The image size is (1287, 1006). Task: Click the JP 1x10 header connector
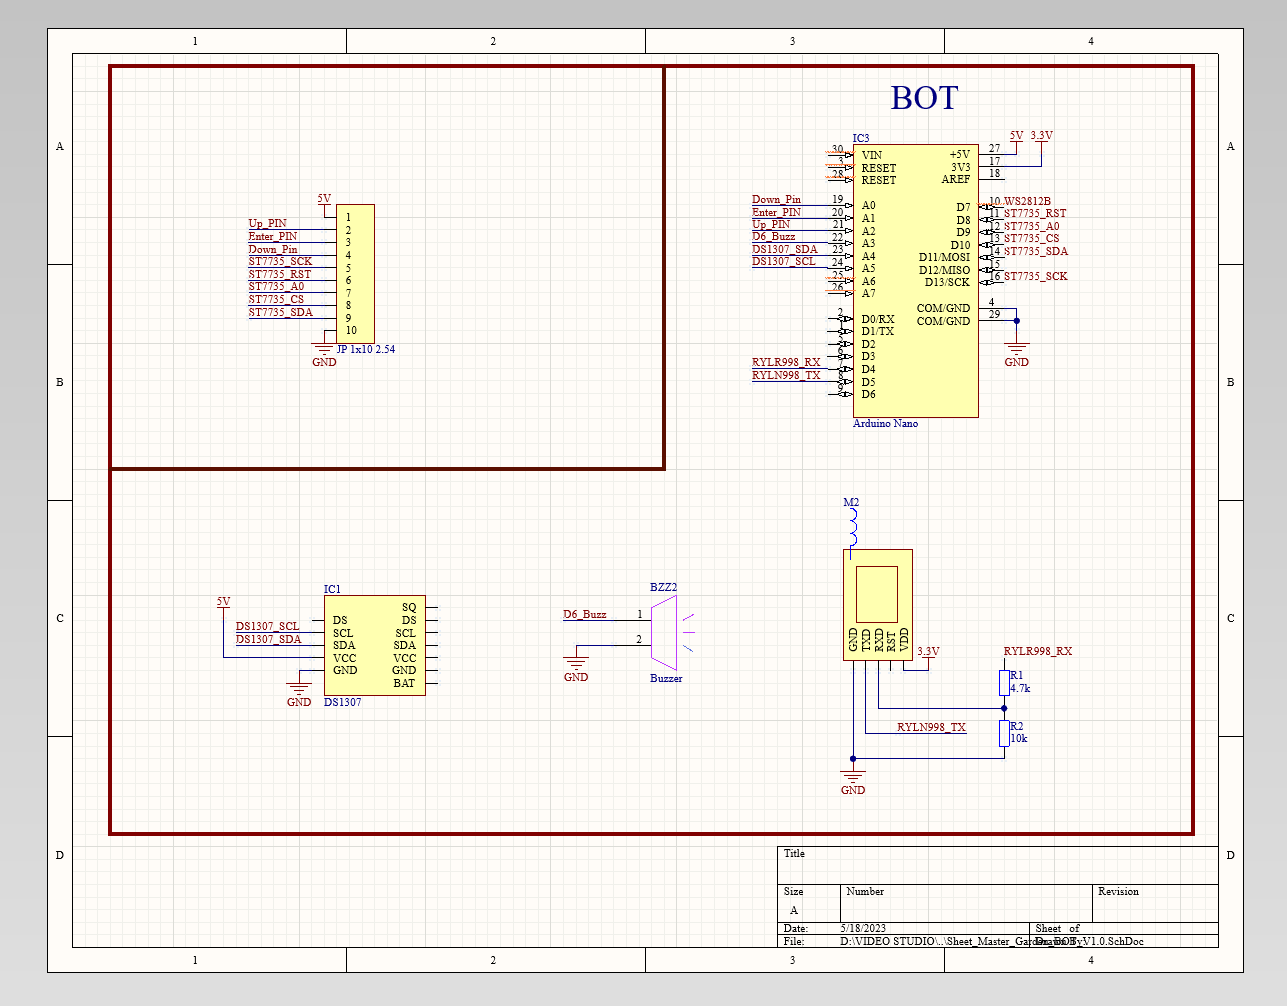point(356,273)
